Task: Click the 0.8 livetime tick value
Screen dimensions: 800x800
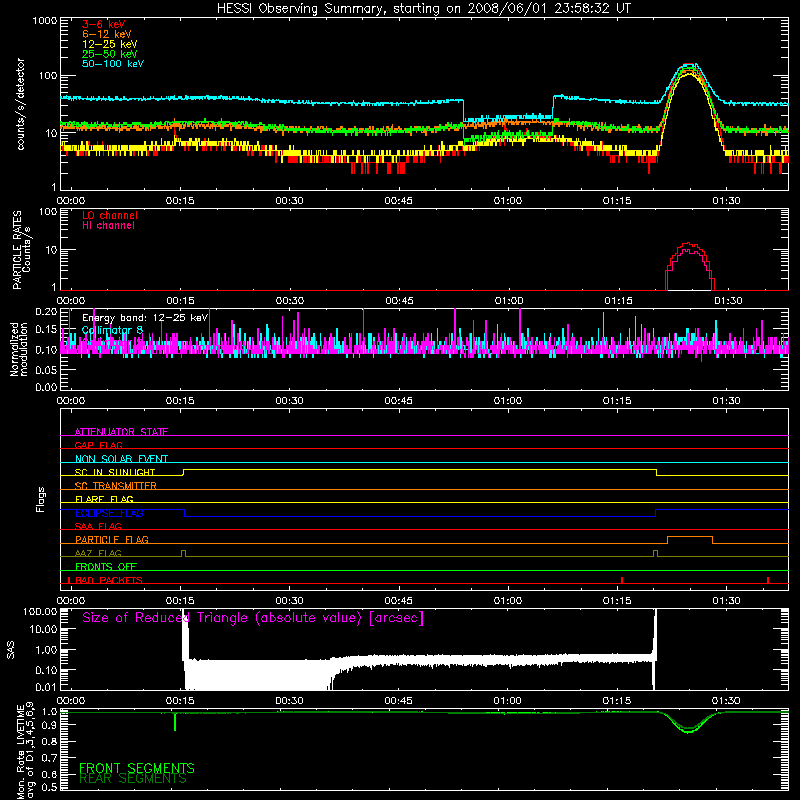Action: (x=49, y=741)
